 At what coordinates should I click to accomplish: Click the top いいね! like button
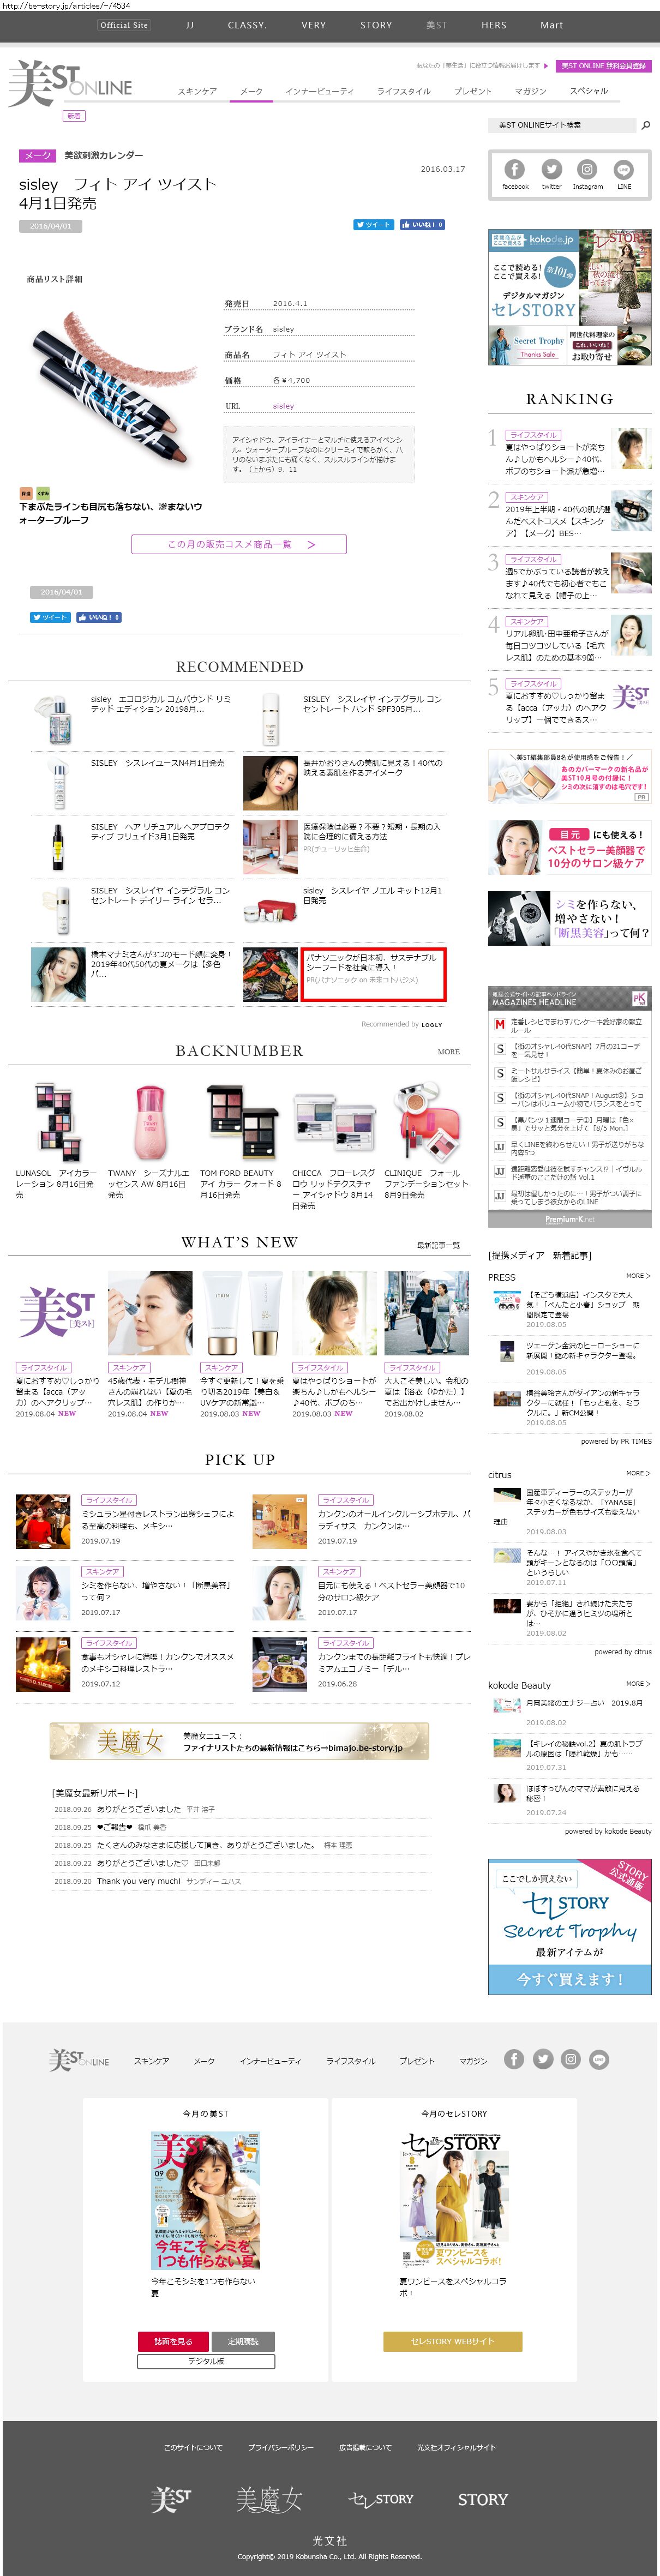point(422,225)
